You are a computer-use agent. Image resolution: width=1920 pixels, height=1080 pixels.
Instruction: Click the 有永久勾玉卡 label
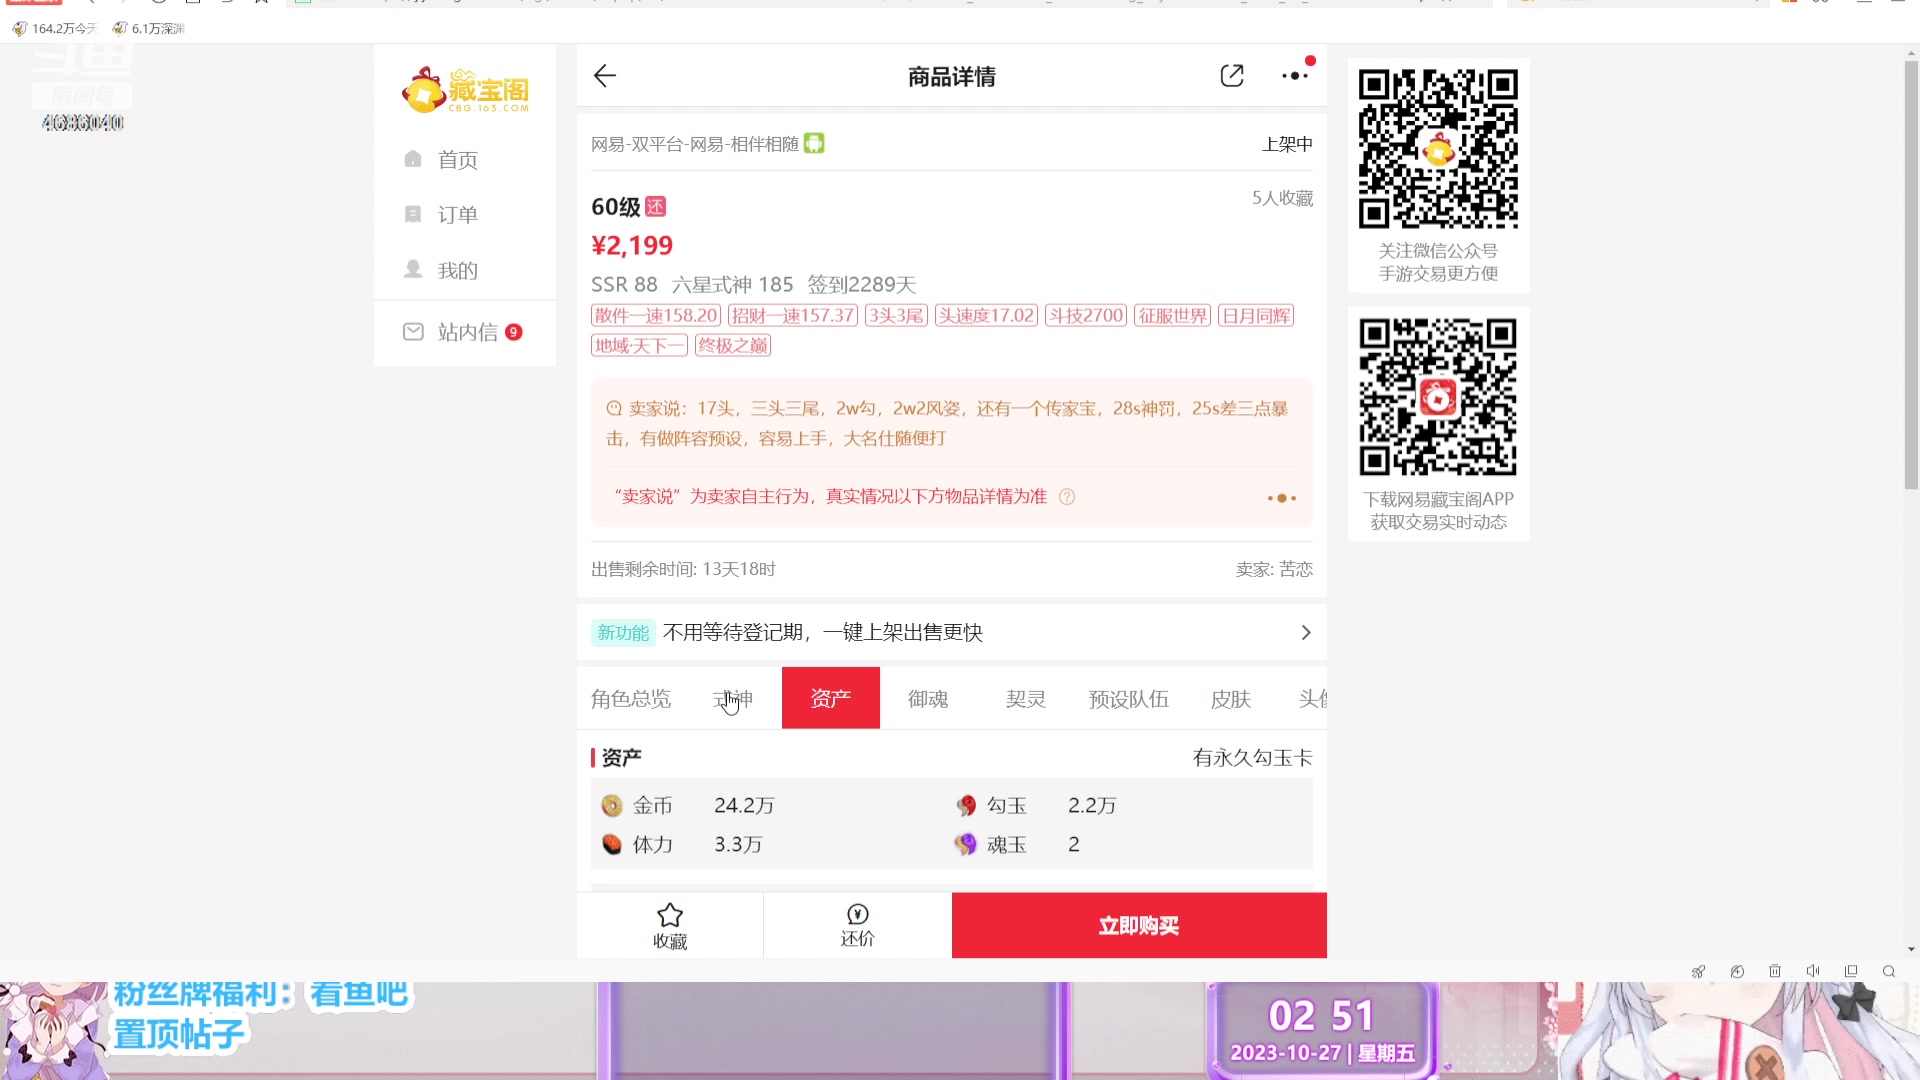pos(1253,758)
